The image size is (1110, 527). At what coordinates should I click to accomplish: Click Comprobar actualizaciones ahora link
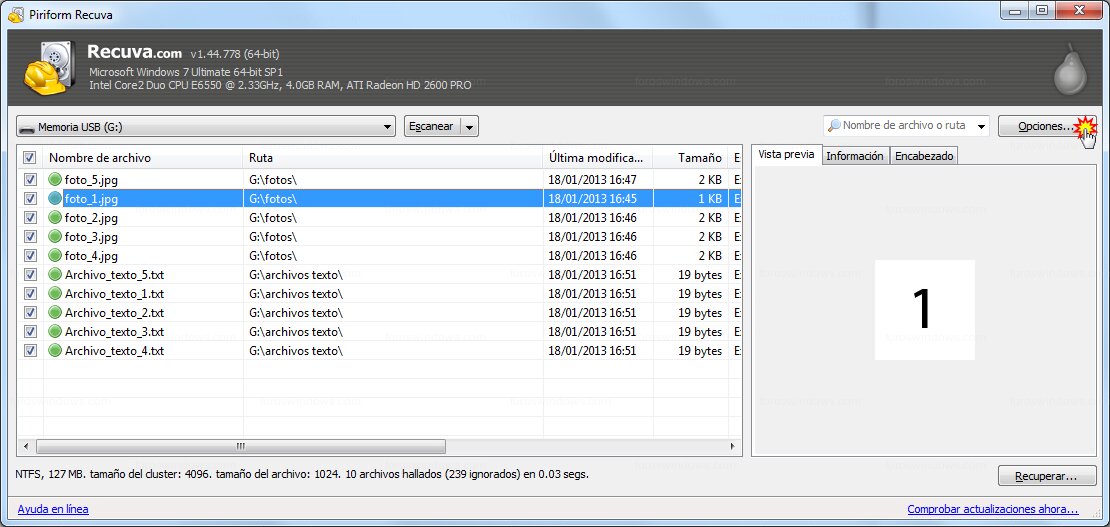[x=992, y=509]
